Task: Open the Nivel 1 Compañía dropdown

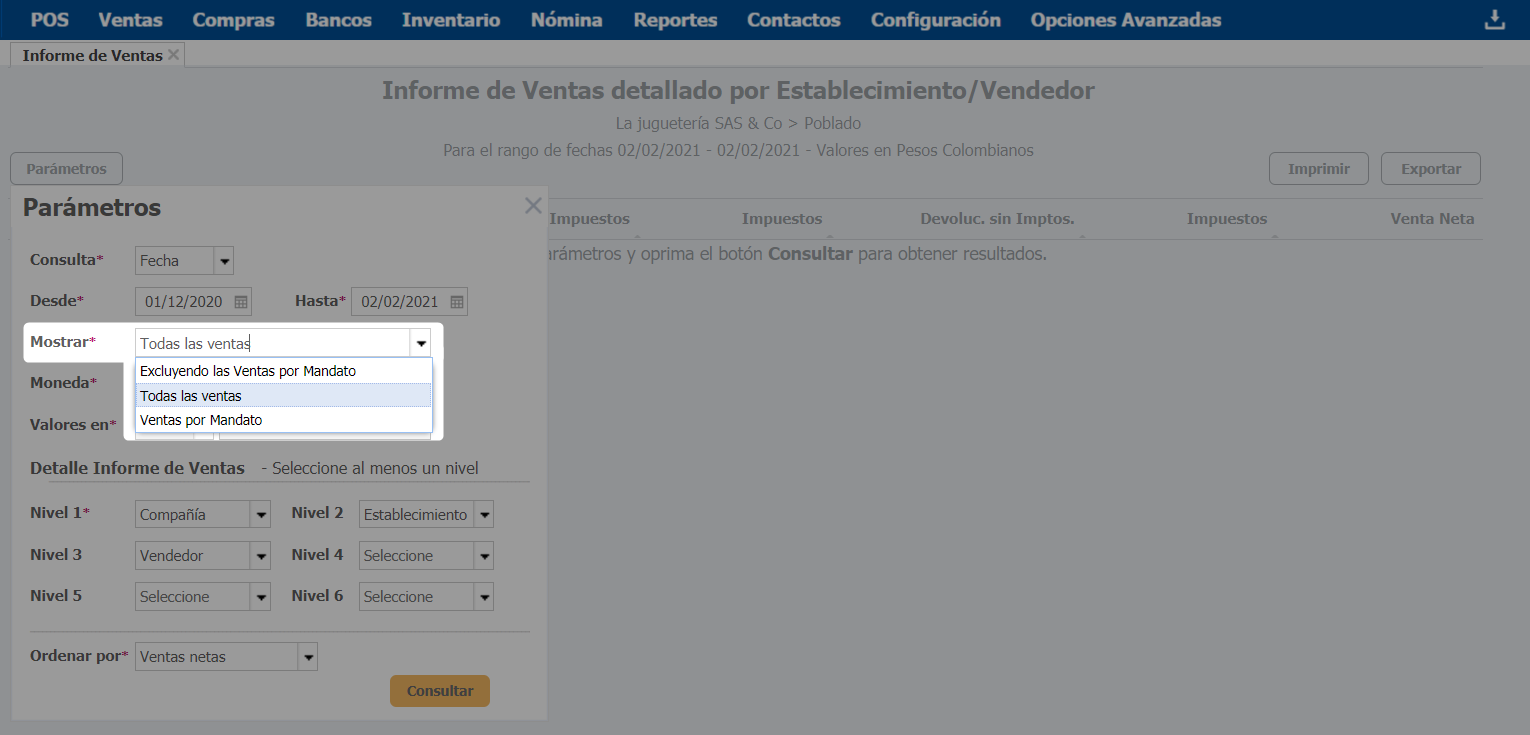Action: pos(261,515)
